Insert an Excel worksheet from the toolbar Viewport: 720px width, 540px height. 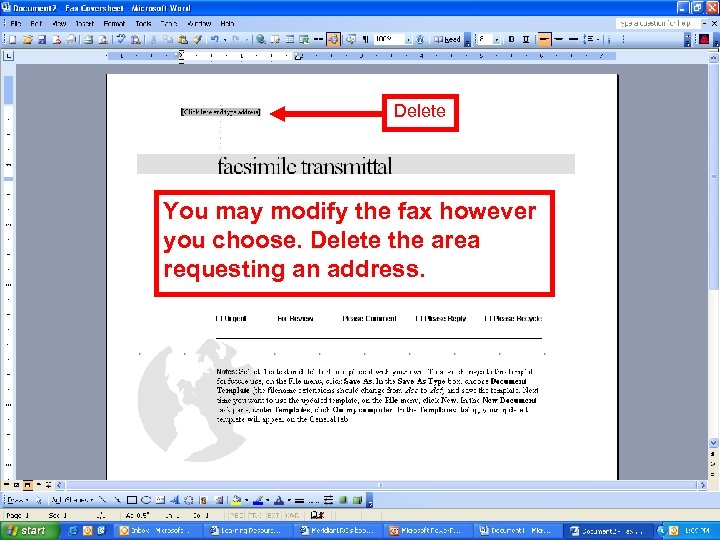[x=304, y=40]
